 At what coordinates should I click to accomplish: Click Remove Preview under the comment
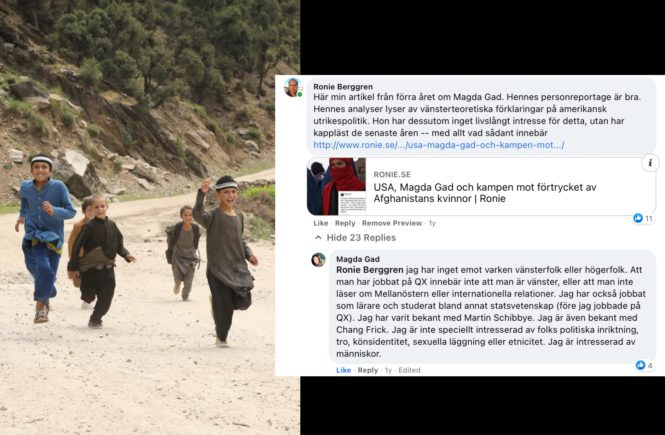click(x=391, y=223)
